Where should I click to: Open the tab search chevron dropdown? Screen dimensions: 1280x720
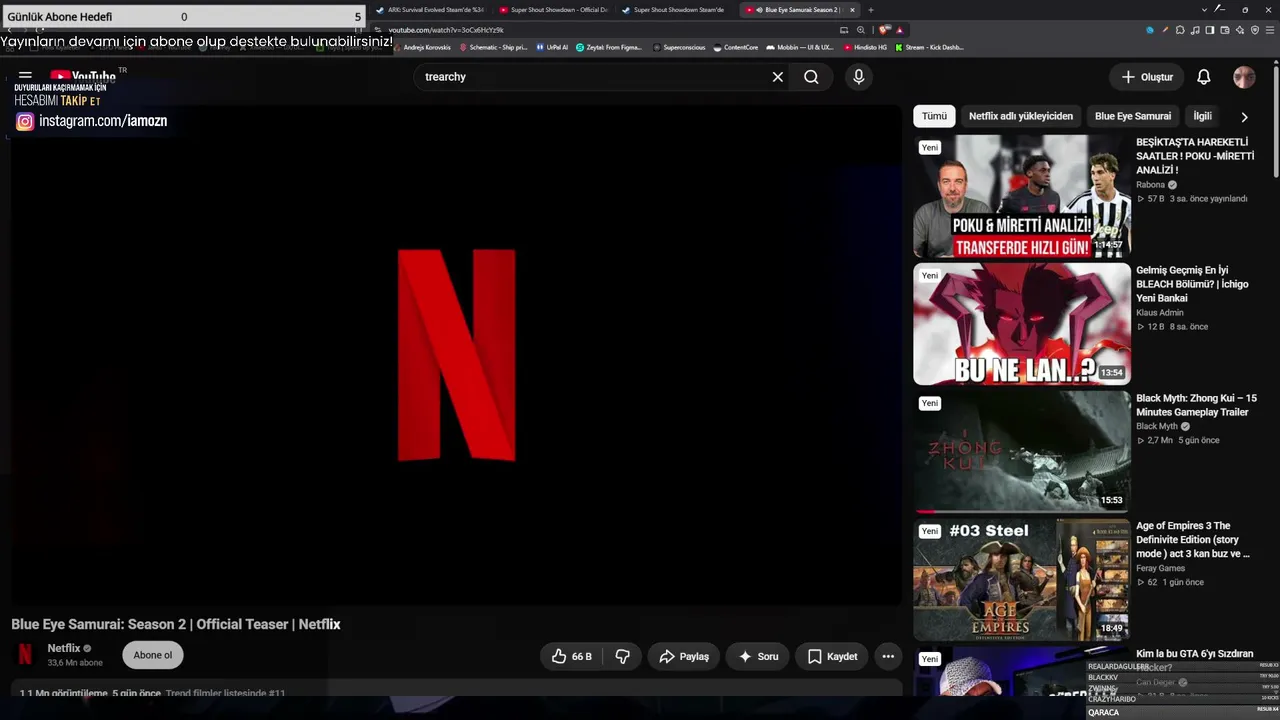coord(1204,9)
